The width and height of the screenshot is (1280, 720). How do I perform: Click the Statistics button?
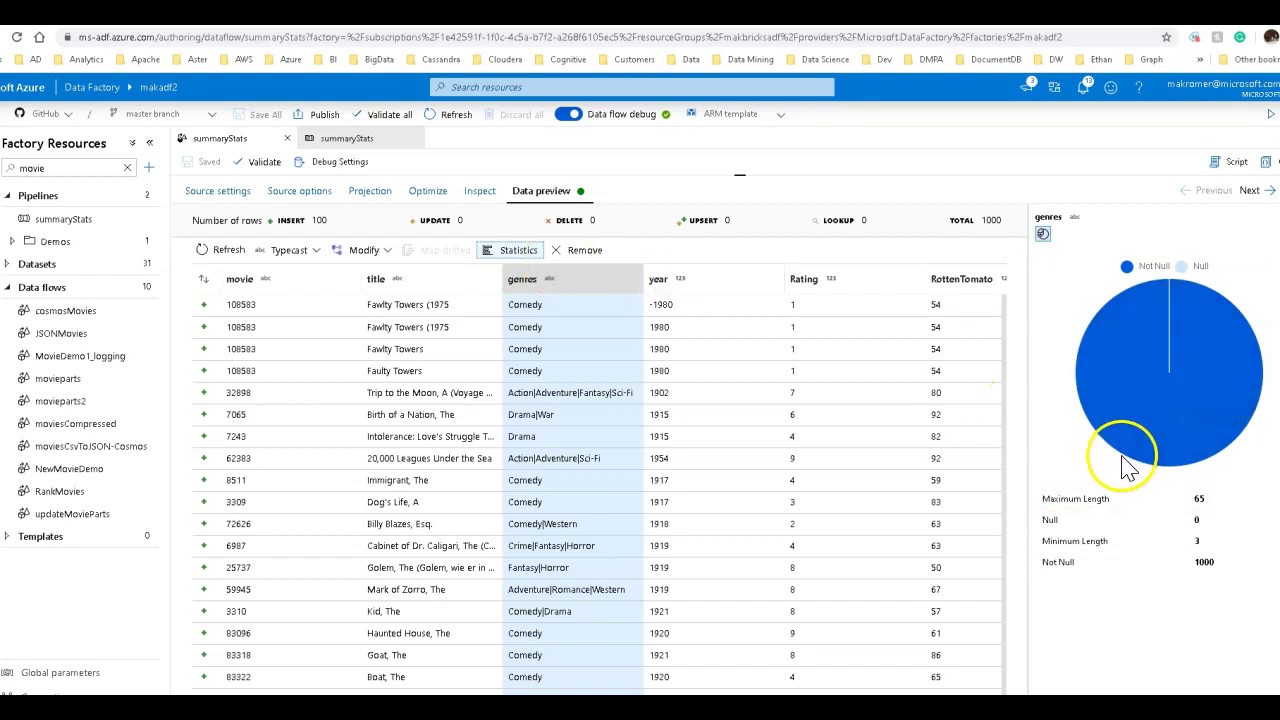pyautogui.click(x=510, y=250)
